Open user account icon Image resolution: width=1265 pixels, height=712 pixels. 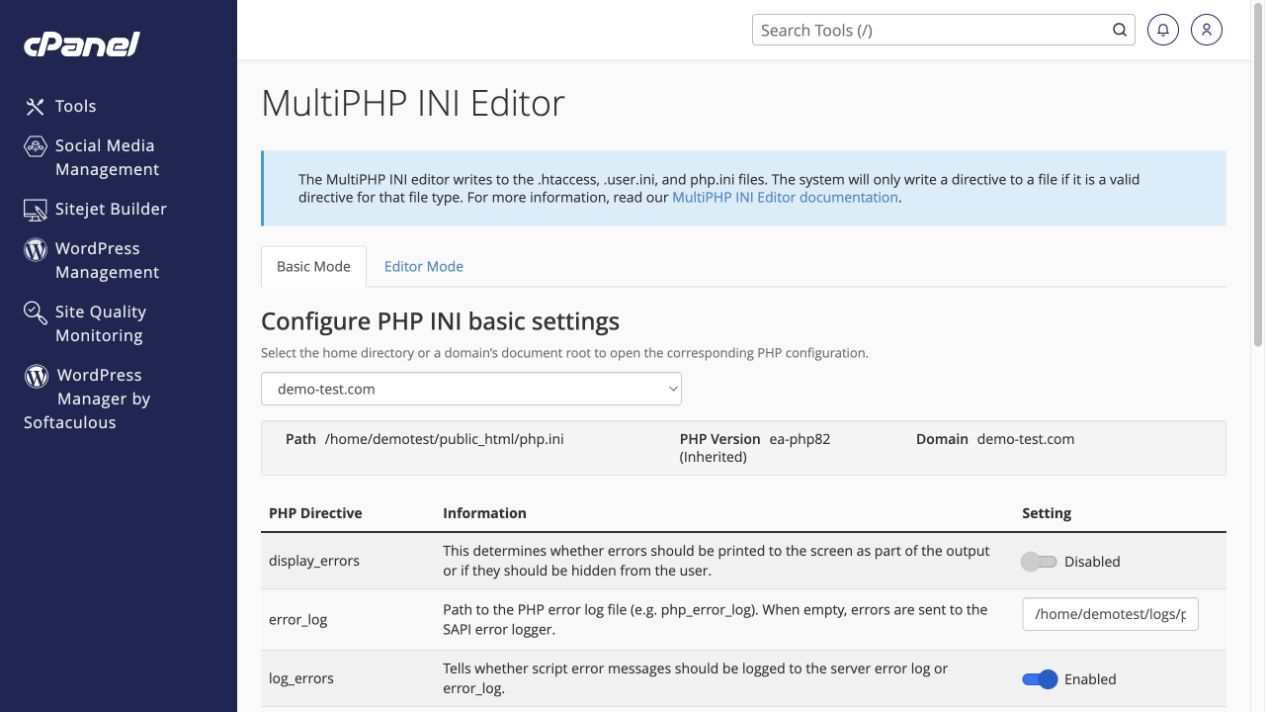click(1207, 30)
